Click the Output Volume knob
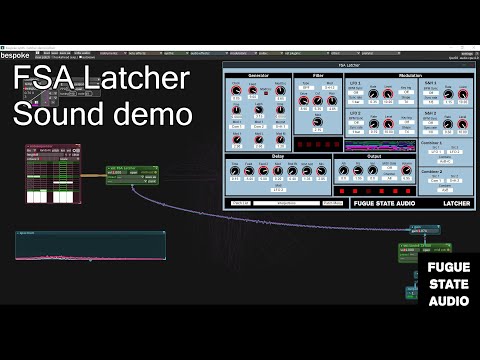 (406, 170)
